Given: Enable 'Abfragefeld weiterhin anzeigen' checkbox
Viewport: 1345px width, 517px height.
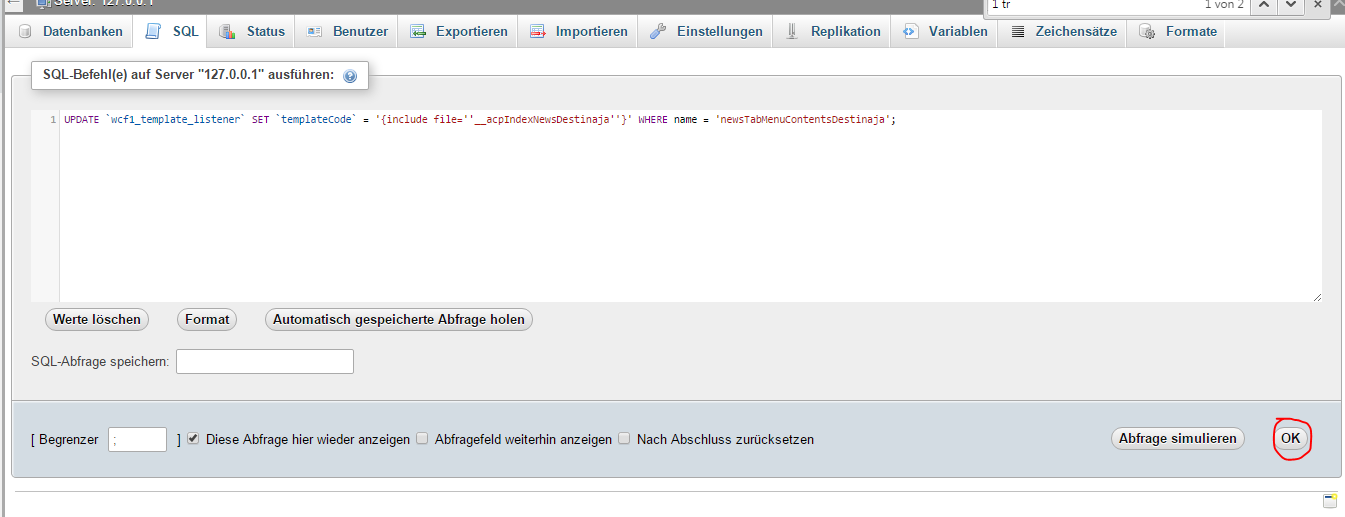Looking at the screenshot, I should 422,439.
